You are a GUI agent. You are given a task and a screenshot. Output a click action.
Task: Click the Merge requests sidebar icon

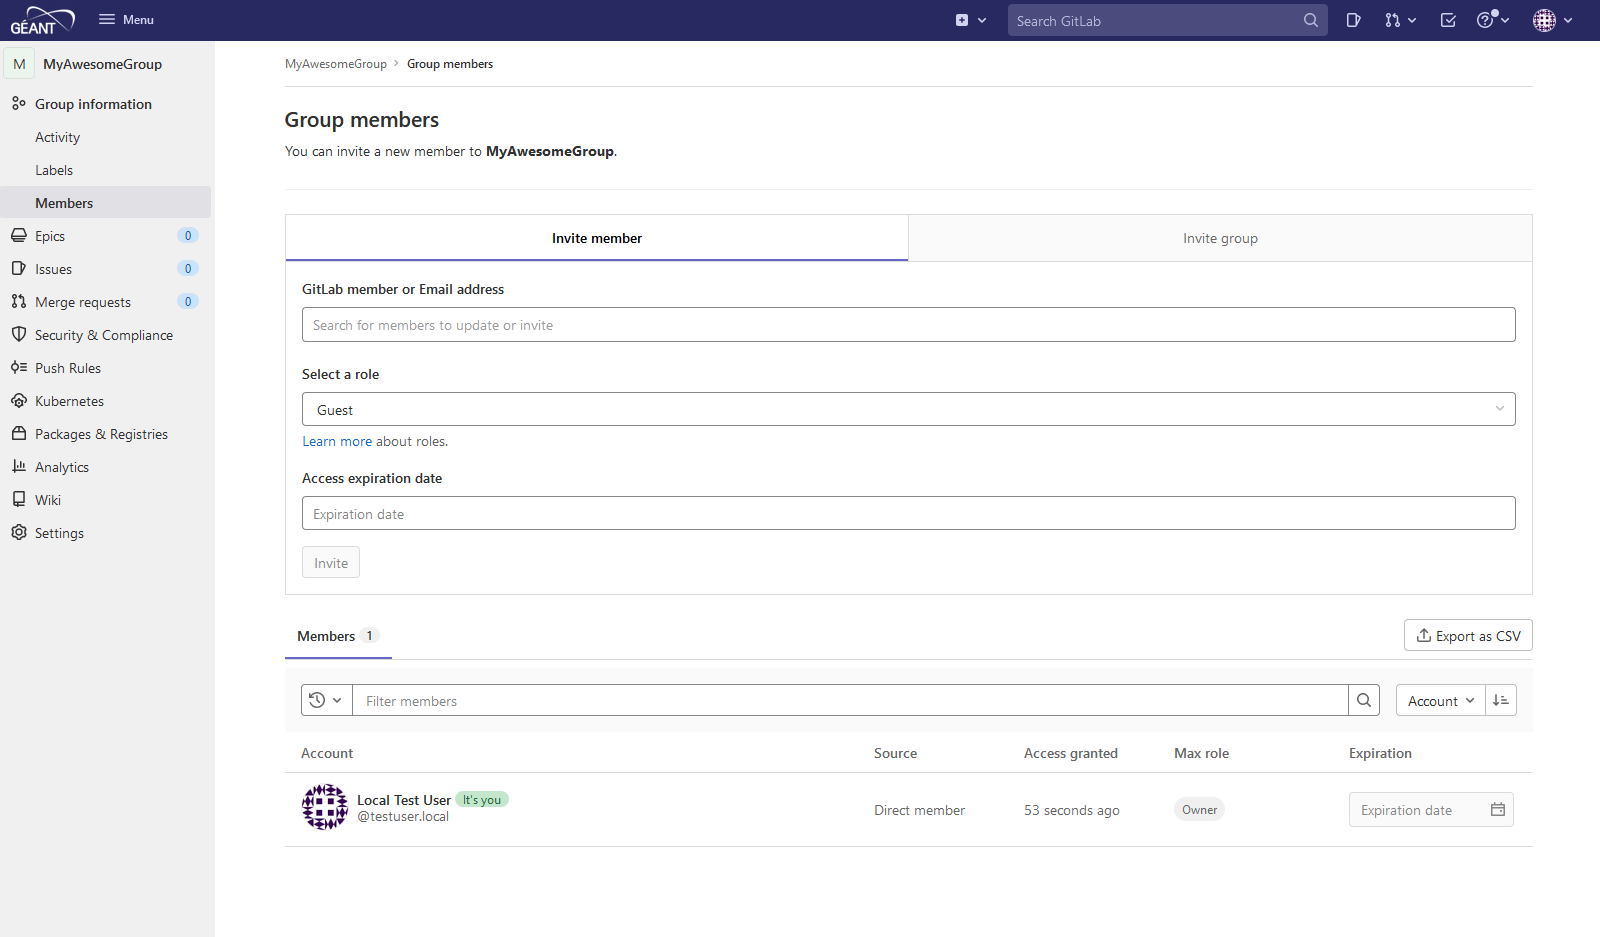[18, 302]
